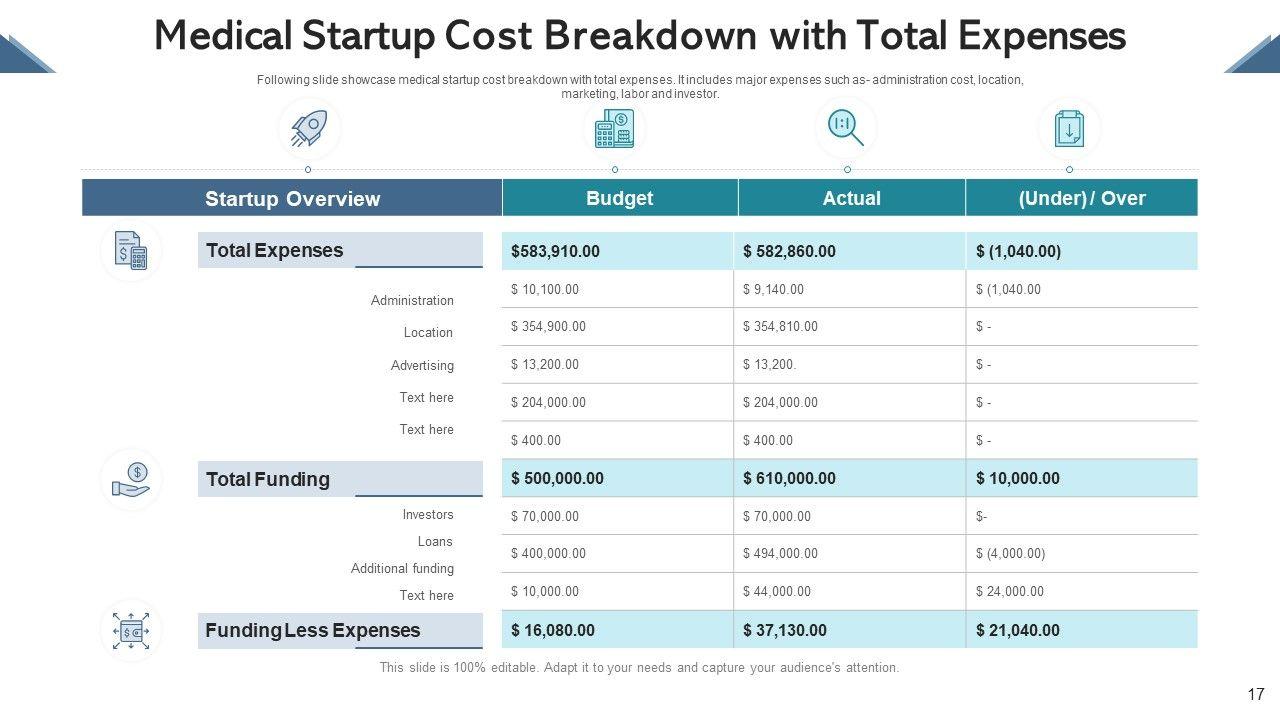Screen dimensions: 1280x720
Task: Click the hand holding coin icon
Action: point(131,479)
